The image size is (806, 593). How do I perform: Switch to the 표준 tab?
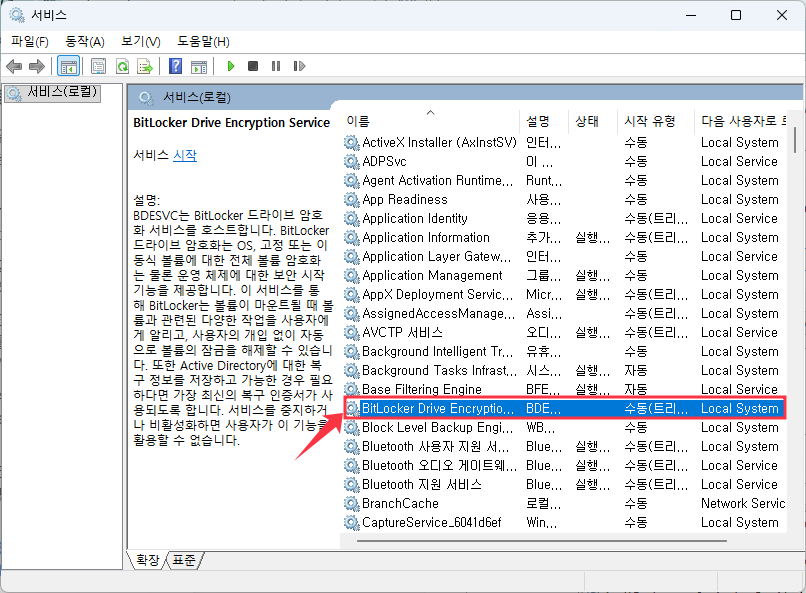(183, 560)
